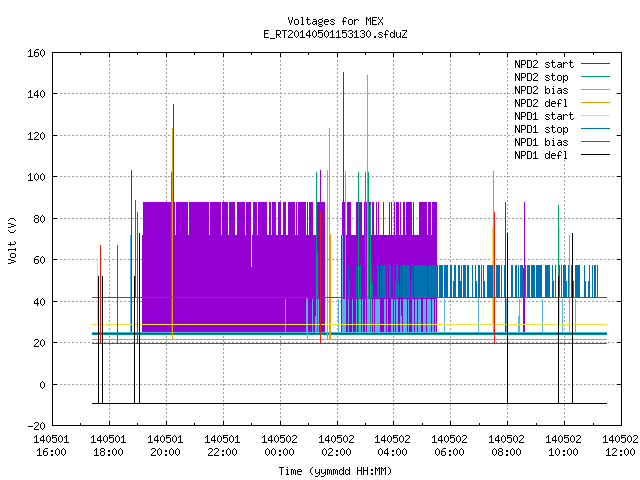Click the '140501 22:00' time tick label
The image size is (640, 480).
(x=222, y=446)
